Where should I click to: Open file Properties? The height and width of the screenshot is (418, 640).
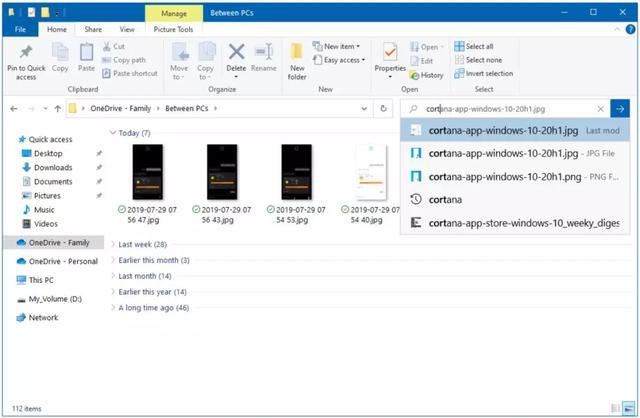pyautogui.click(x=390, y=61)
